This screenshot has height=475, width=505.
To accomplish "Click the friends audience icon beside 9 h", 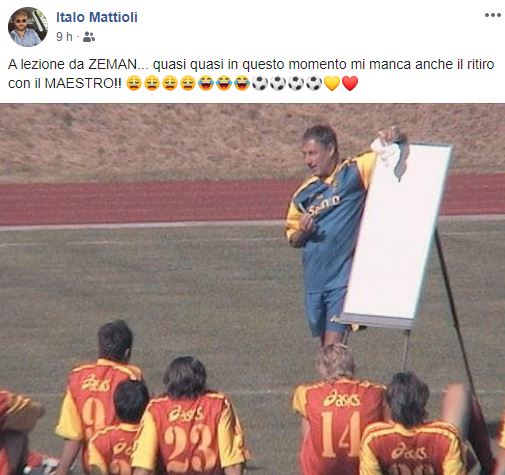I will point(89,37).
